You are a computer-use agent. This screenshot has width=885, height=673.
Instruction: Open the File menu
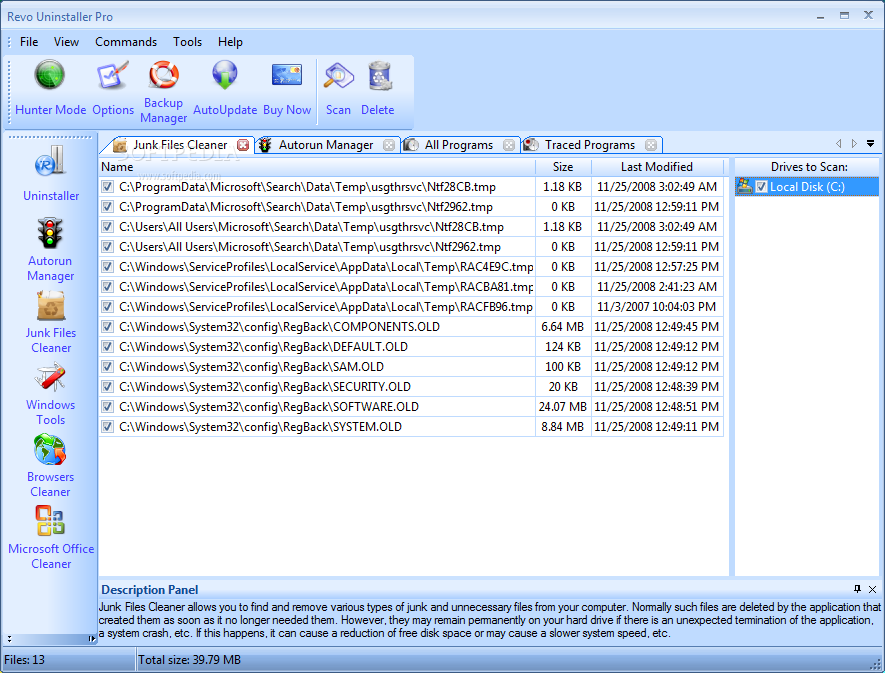coord(29,42)
